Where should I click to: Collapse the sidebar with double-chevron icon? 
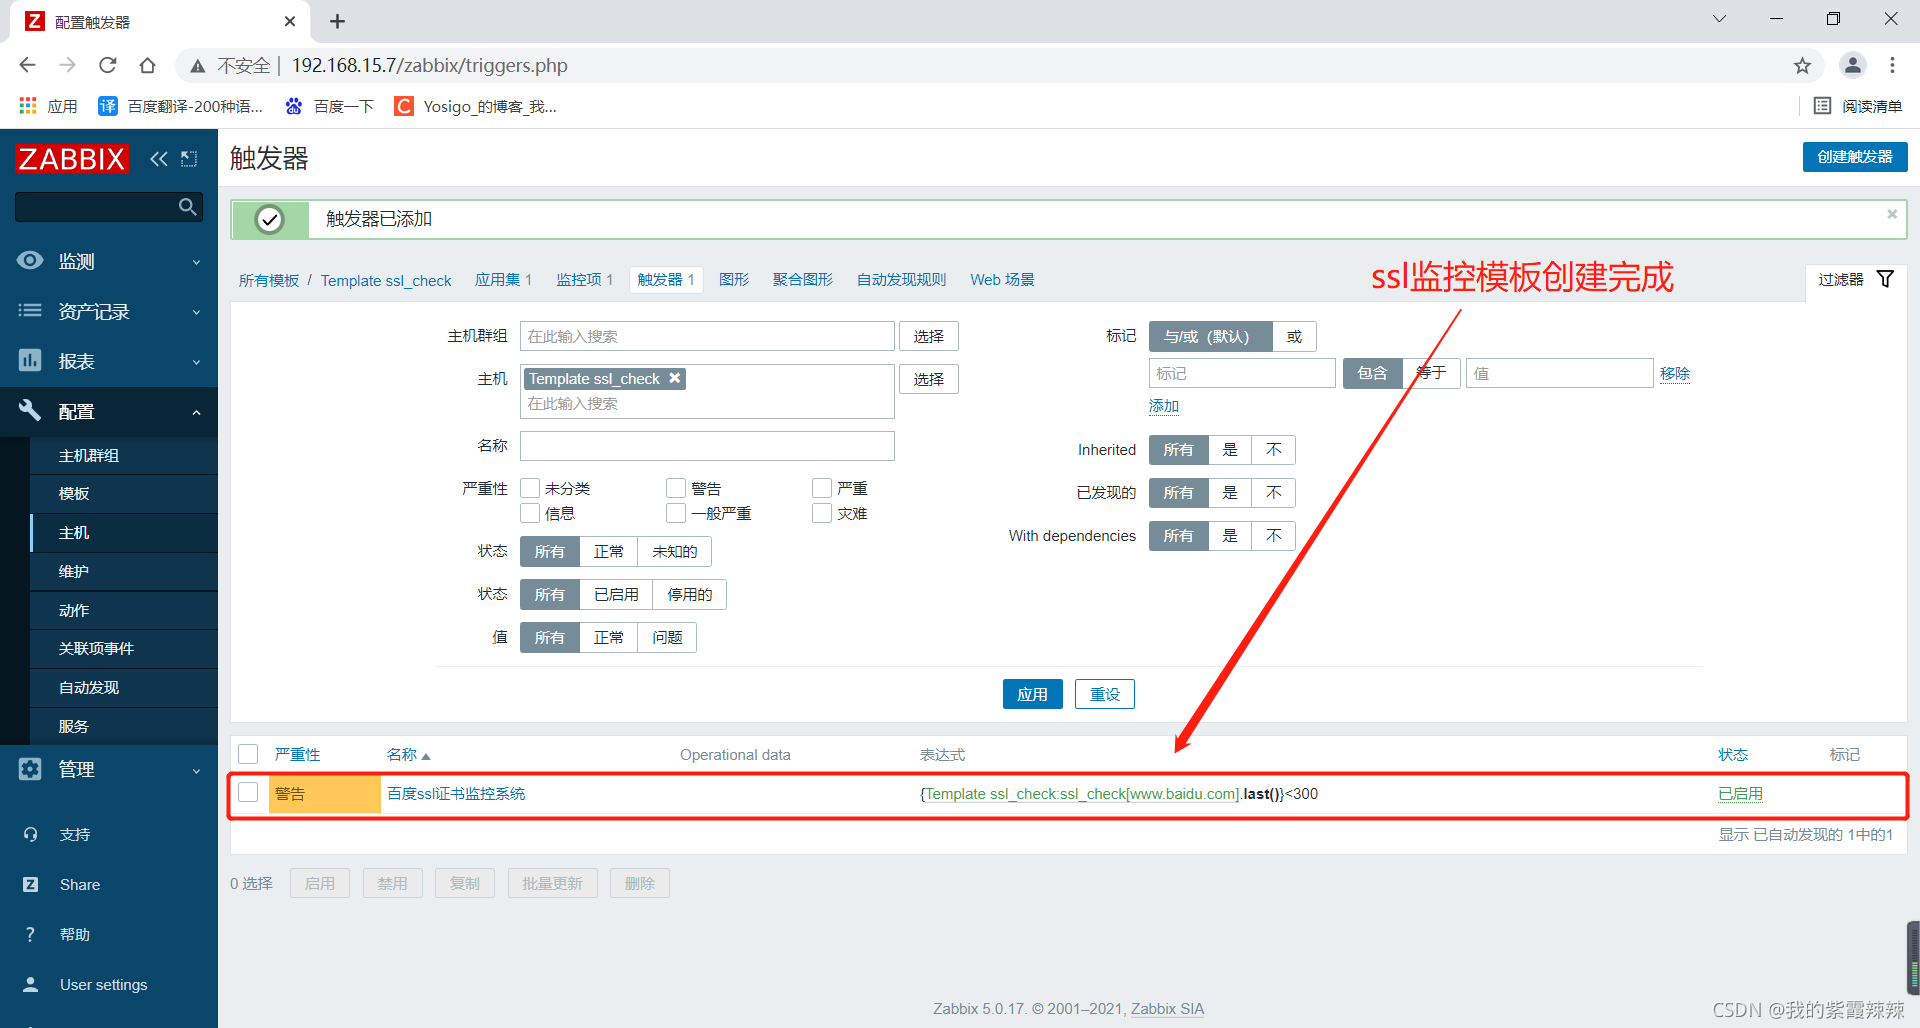[159, 159]
